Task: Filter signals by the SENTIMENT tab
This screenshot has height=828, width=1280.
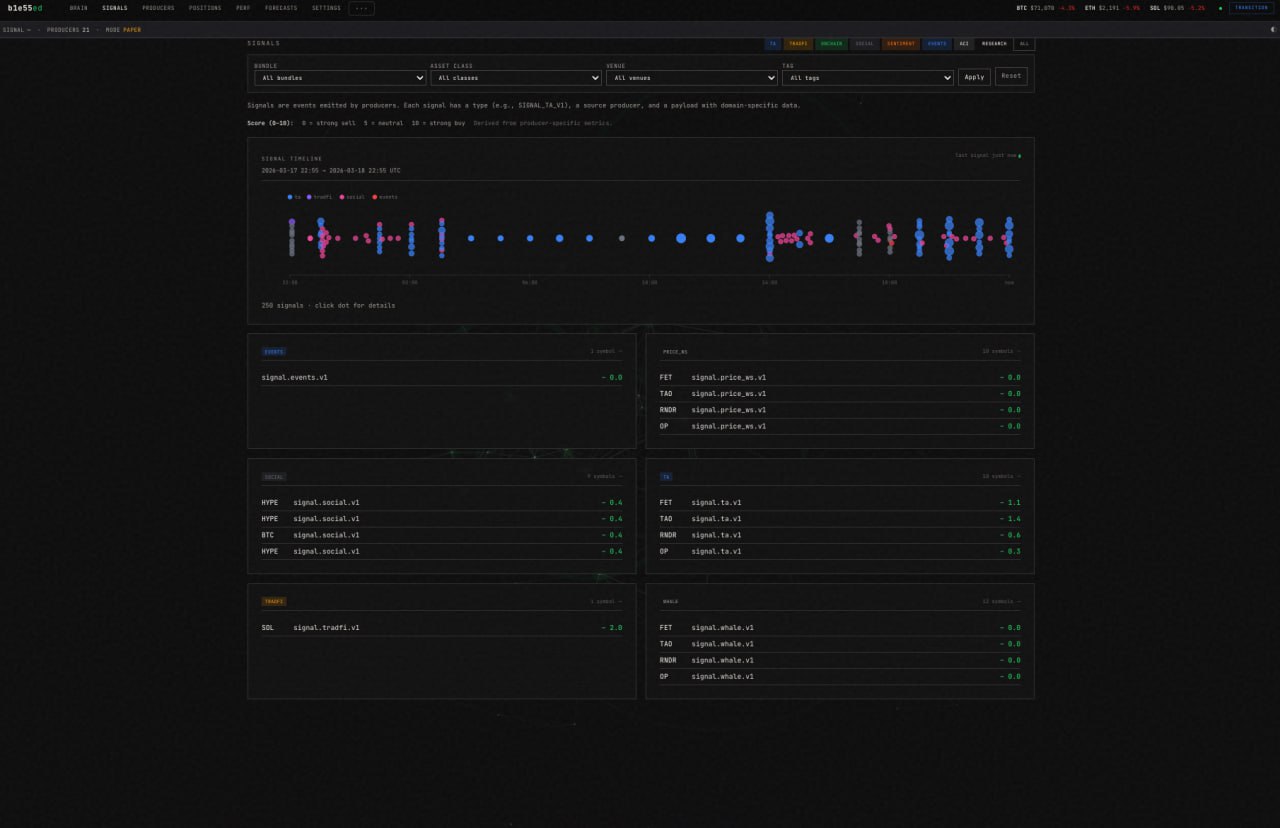Action: [901, 44]
